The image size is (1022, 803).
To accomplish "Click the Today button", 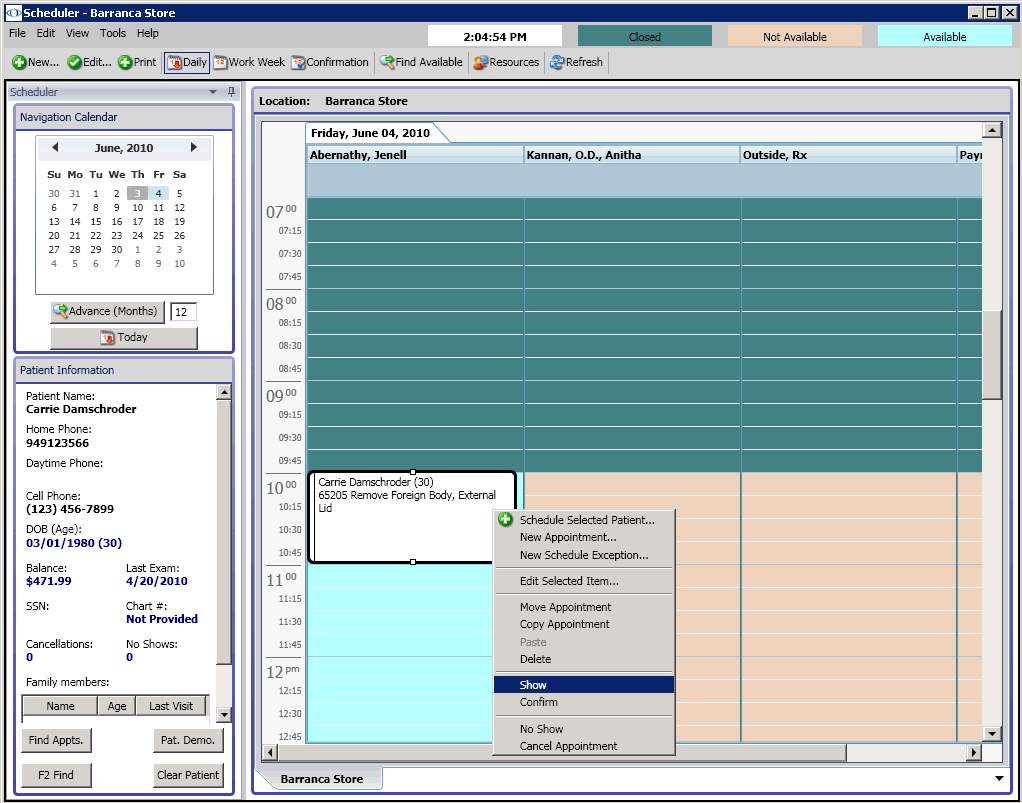I will (x=124, y=338).
